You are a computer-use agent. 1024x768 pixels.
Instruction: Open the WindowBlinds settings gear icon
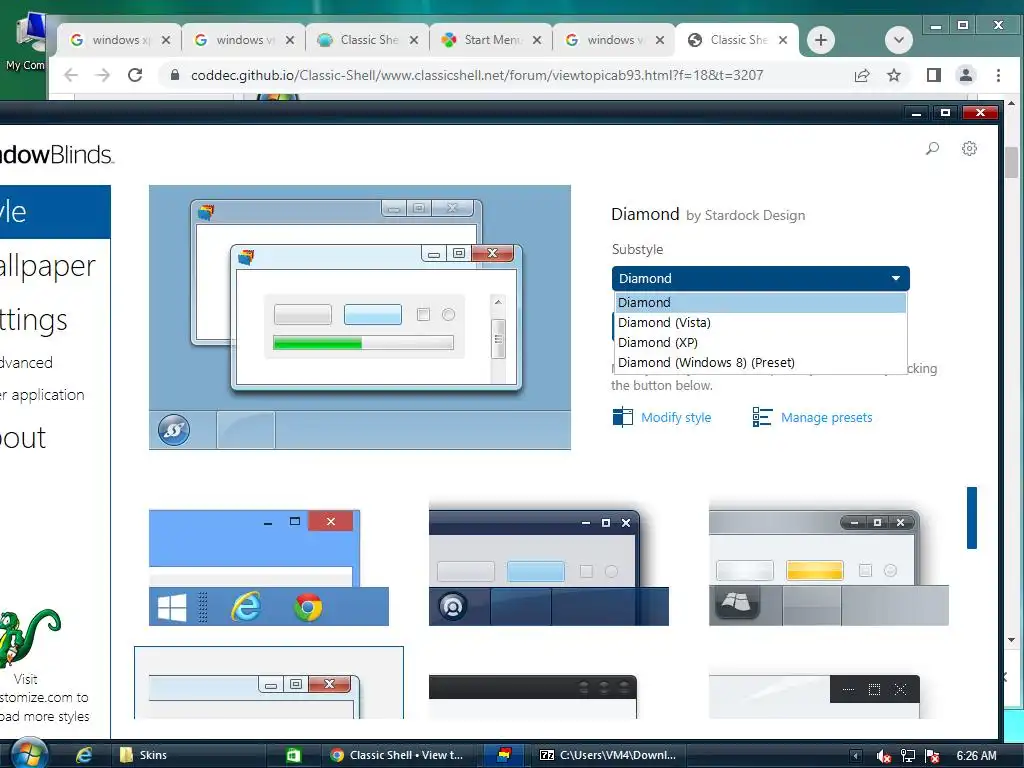(x=969, y=148)
